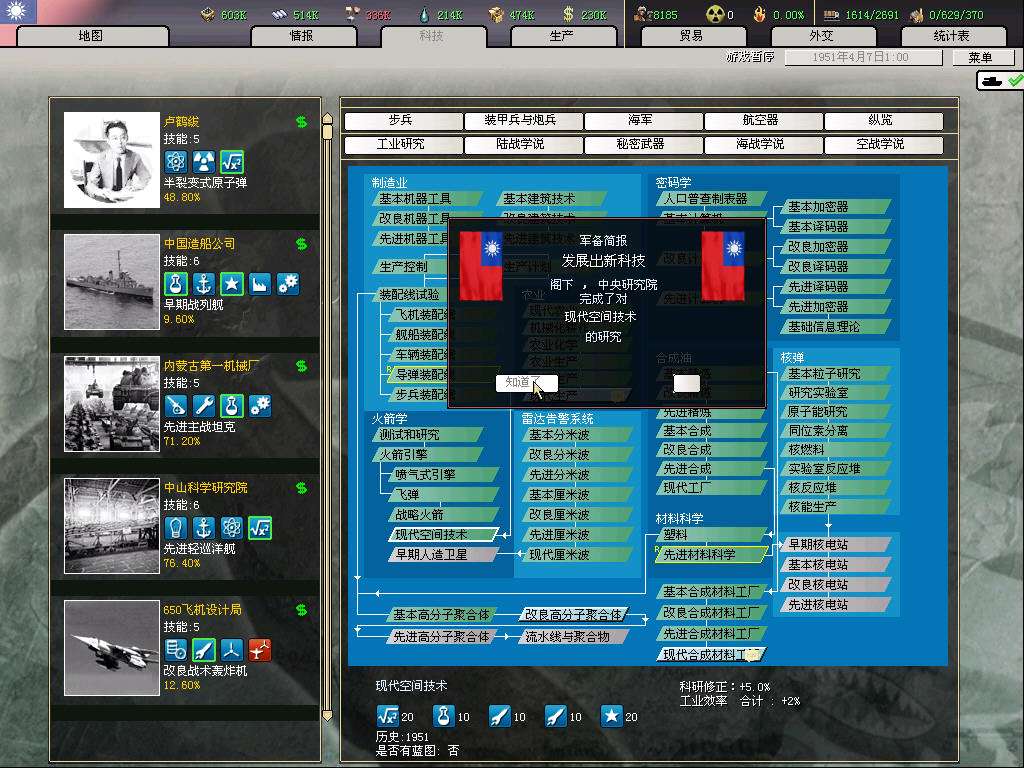Open the 菜单 menu button
The height and width of the screenshot is (768, 1024).
coord(982,57)
